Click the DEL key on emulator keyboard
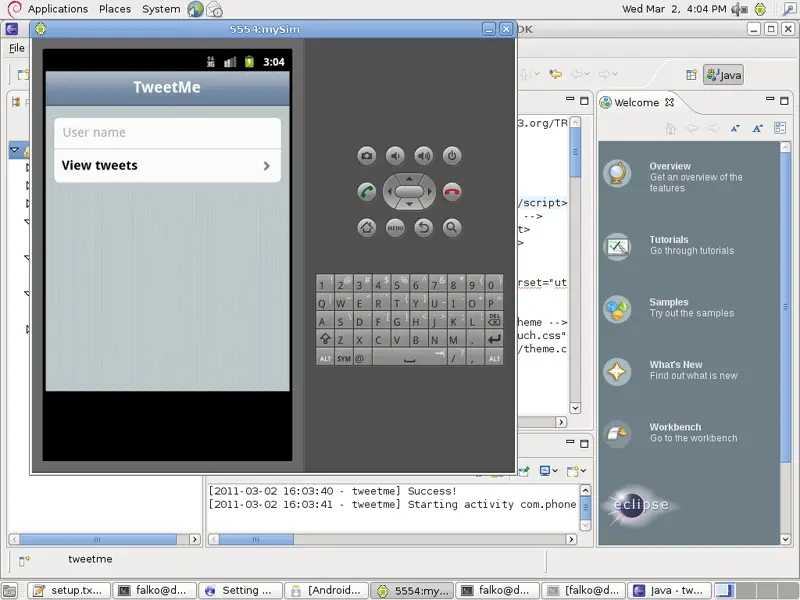The width and height of the screenshot is (800, 600). (x=494, y=320)
